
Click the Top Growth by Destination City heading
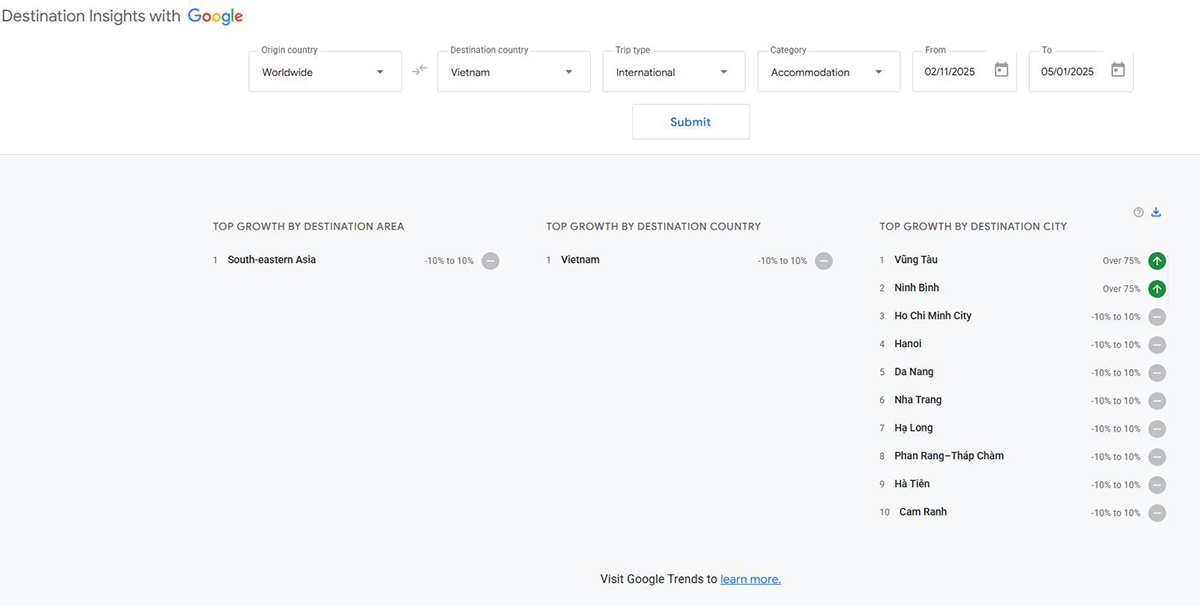(x=973, y=227)
